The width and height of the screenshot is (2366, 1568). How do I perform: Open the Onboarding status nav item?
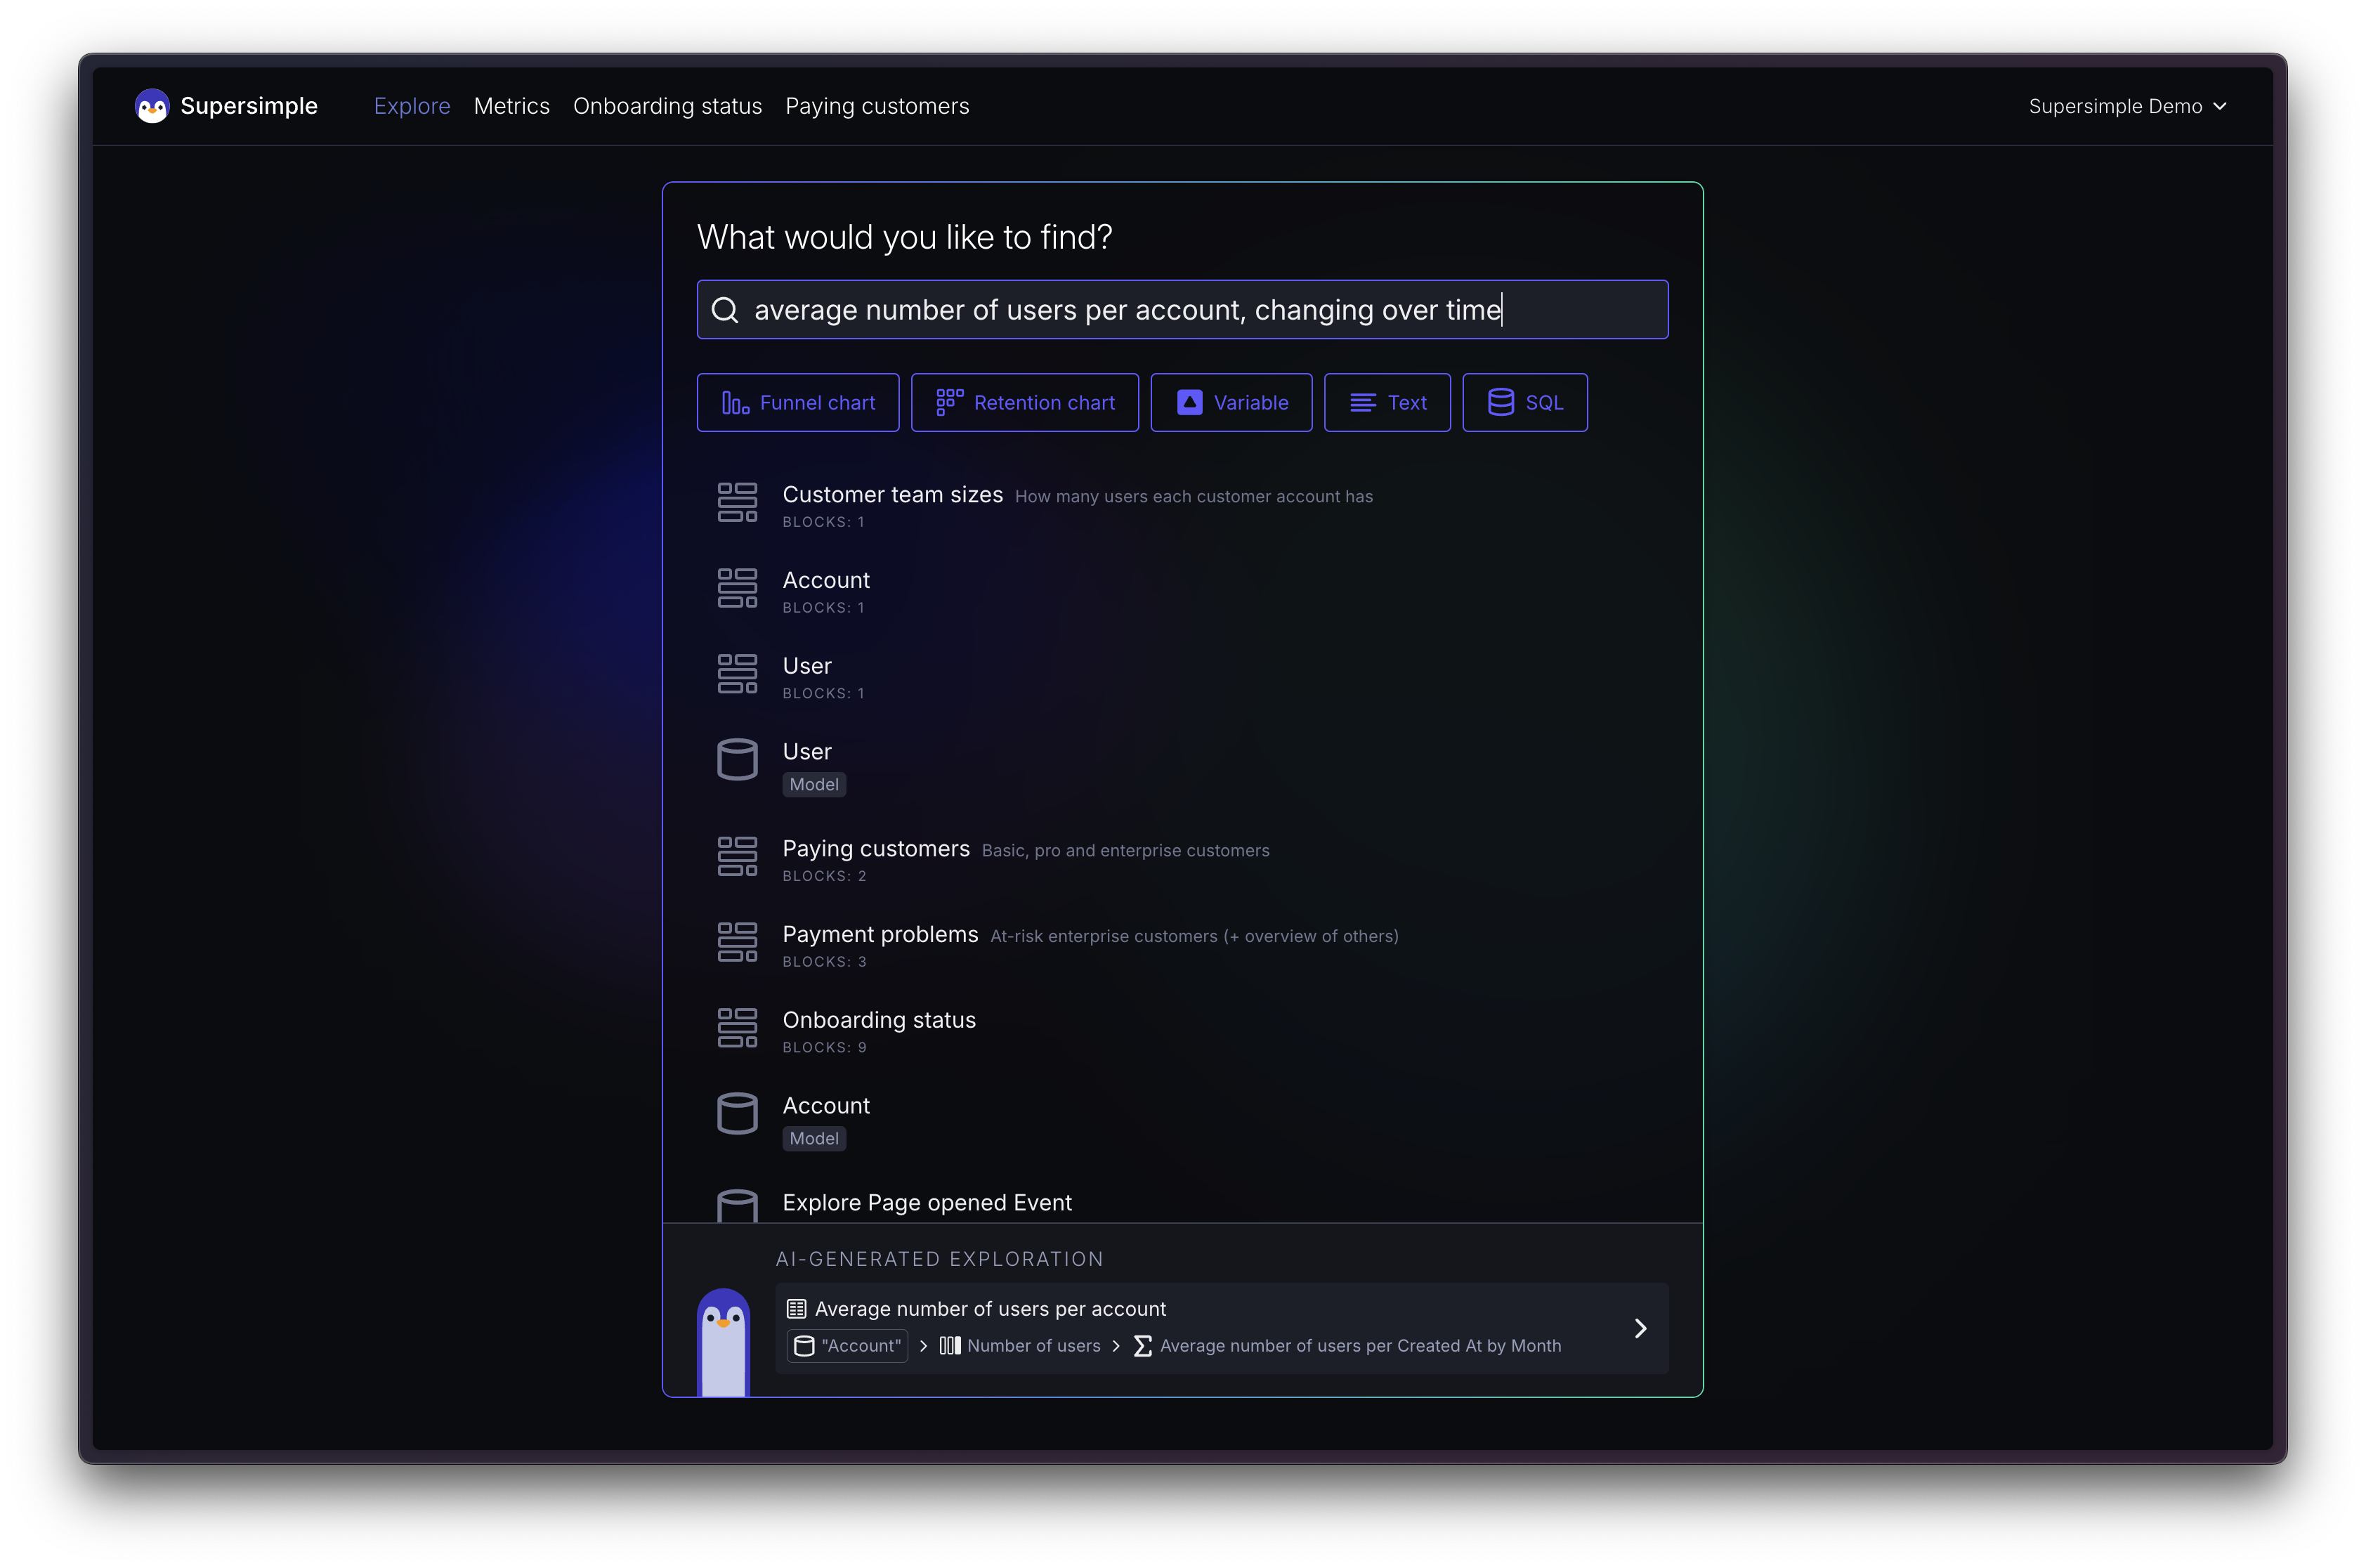(667, 106)
